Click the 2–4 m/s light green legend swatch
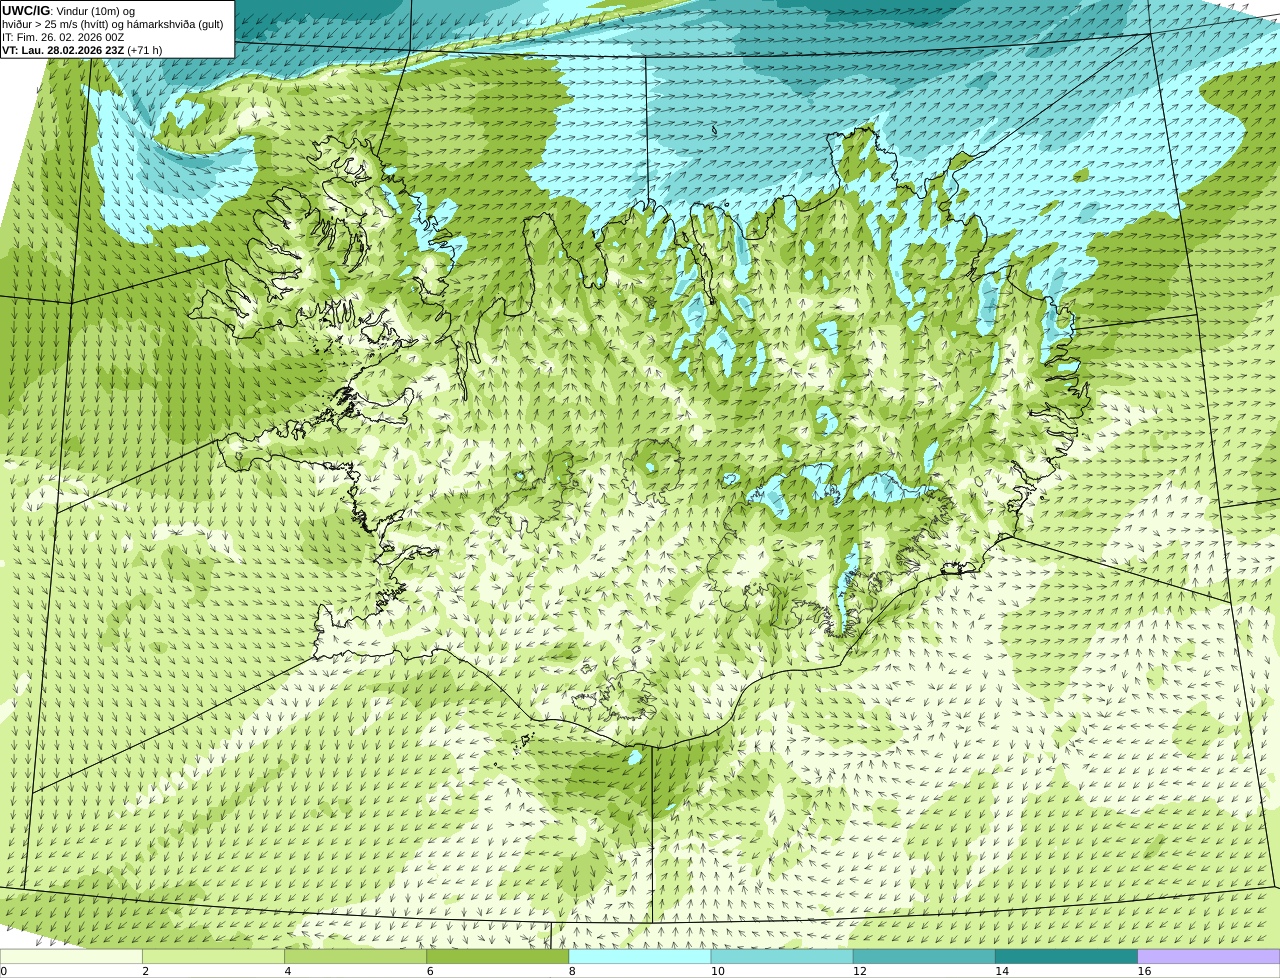The image size is (1280, 978). click(213, 956)
